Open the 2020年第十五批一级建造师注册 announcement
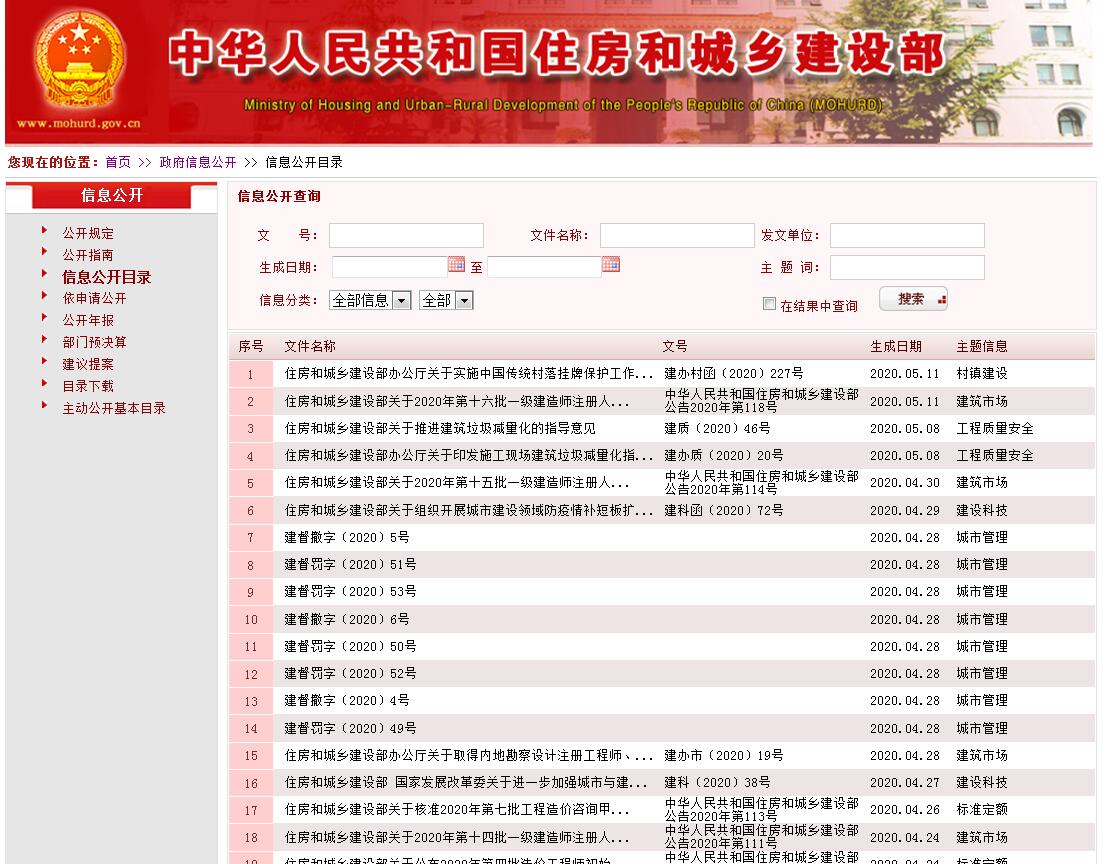This screenshot has height=864, width=1111. pyautogui.click(x=457, y=483)
